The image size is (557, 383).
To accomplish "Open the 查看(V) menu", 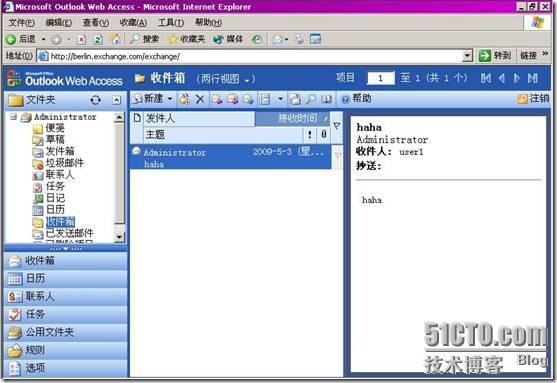I will tap(96, 23).
